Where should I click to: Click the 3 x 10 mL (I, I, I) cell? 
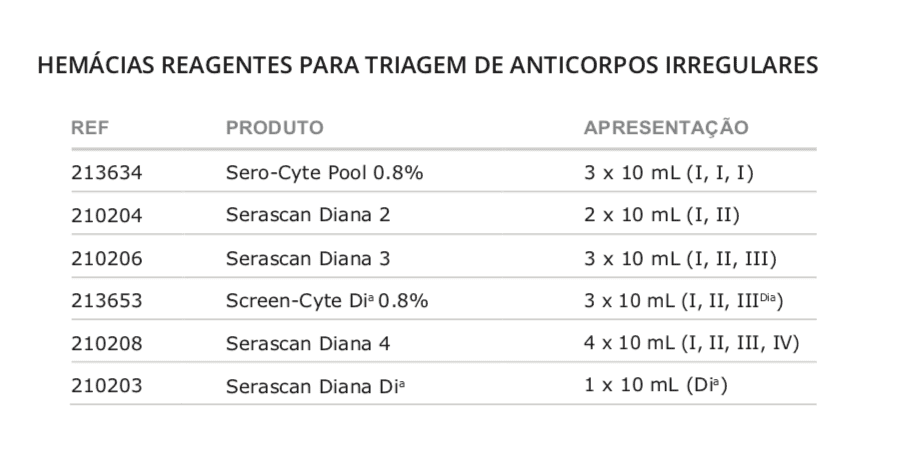669,173
